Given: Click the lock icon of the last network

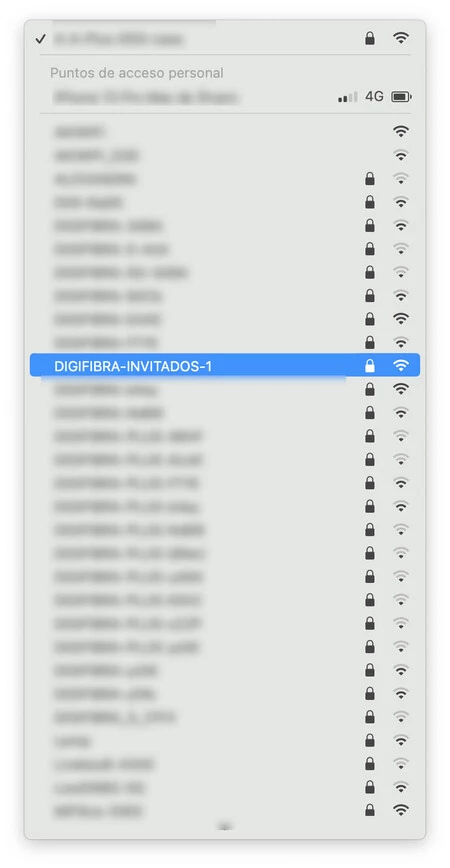Looking at the screenshot, I should (370, 811).
